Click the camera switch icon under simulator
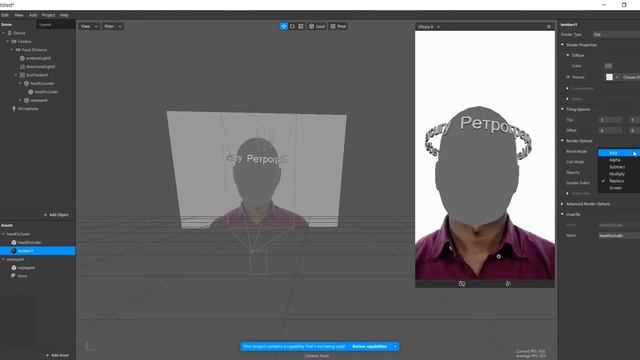Viewport: 640px width, 360px height. [x=462, y=284]
